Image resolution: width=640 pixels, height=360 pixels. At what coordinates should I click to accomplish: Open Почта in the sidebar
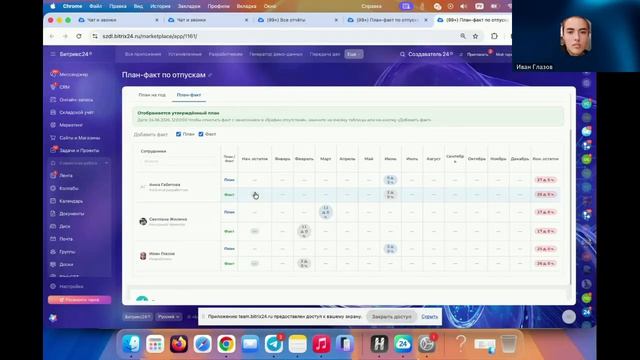tap(66, 239)
